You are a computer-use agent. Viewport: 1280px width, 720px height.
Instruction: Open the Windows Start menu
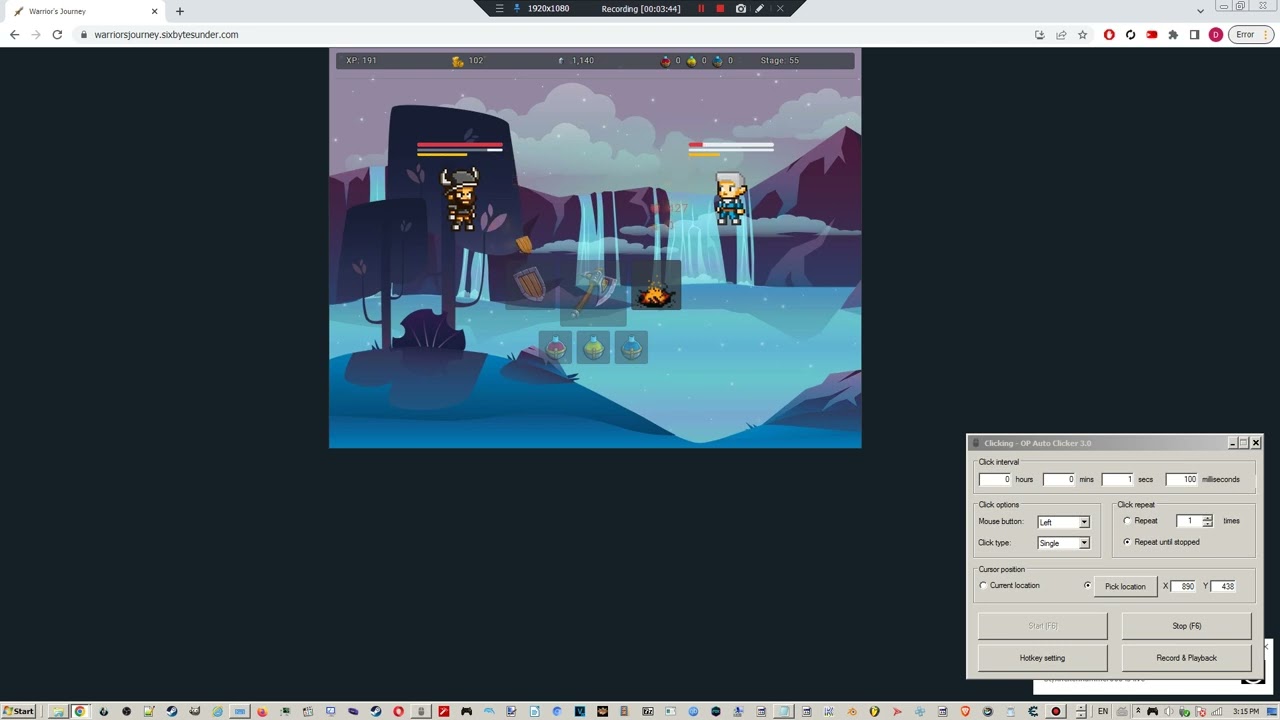coord(18,711)
